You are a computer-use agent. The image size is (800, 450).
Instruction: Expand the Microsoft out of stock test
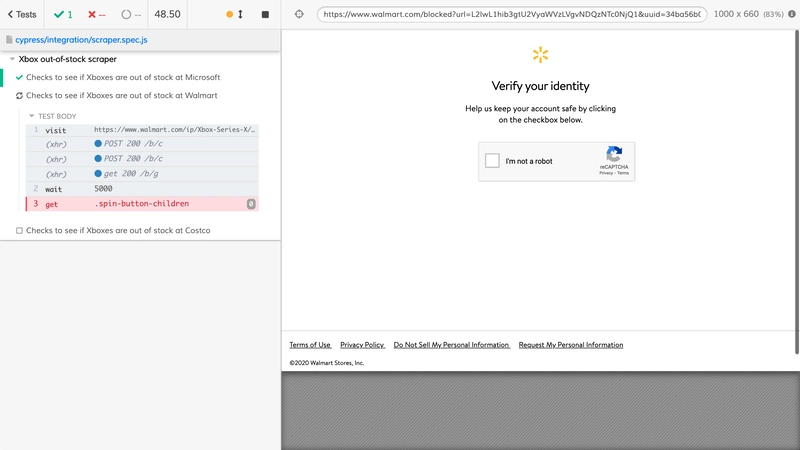(123, 77)
